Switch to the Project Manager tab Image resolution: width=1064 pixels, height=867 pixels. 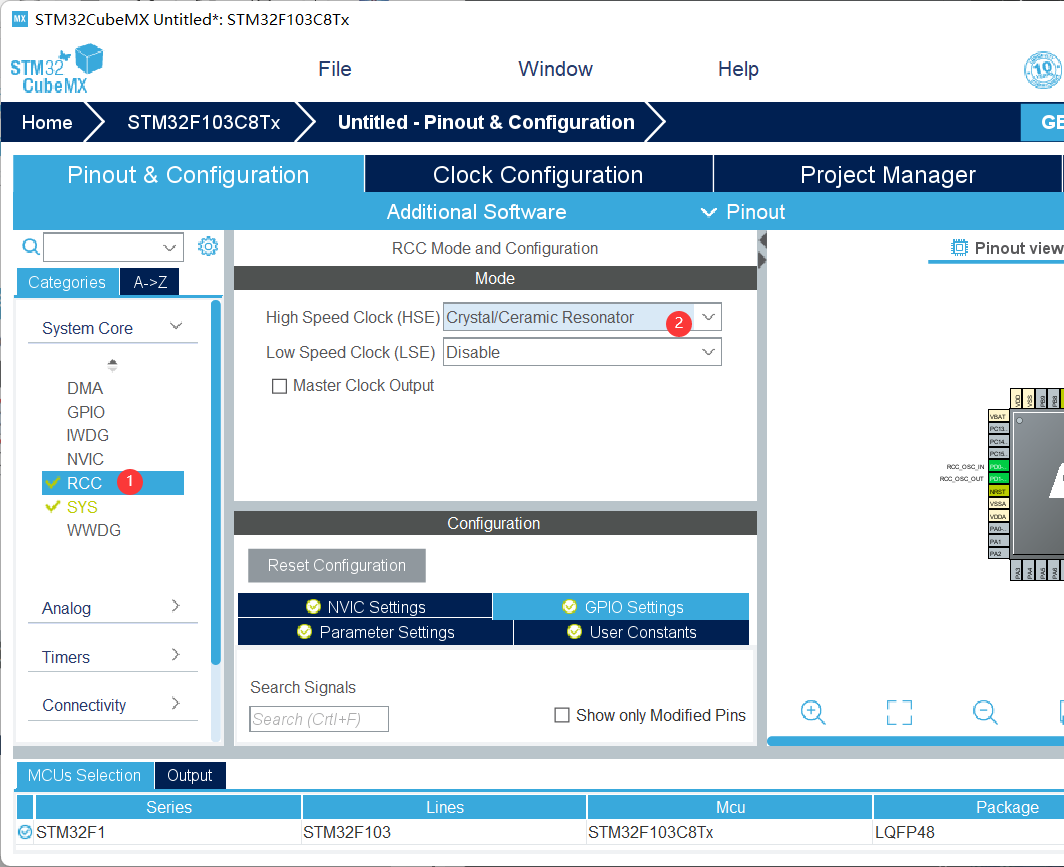888,174
